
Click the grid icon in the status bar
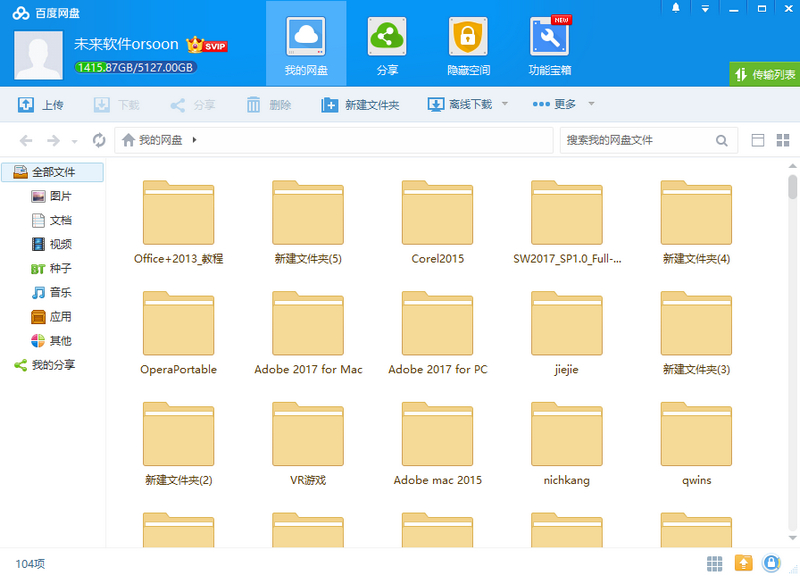(715, 563)
